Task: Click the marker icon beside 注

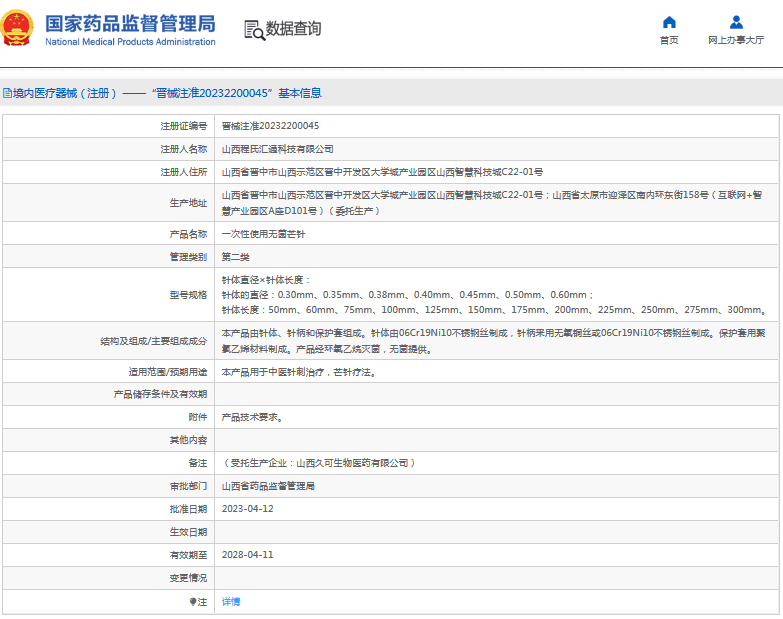Action: 193,602
